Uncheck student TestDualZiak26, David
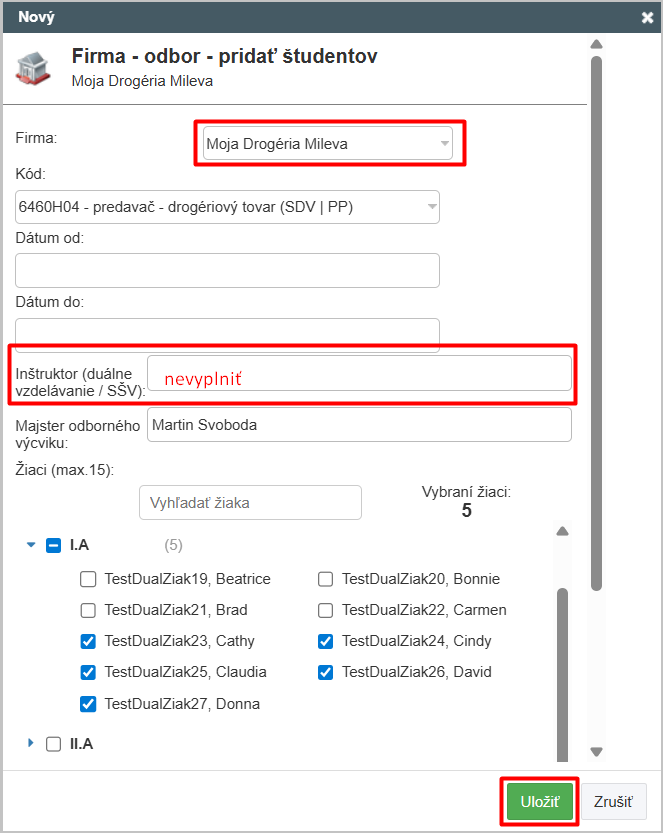The image size is (663, 833). (326, 672)
